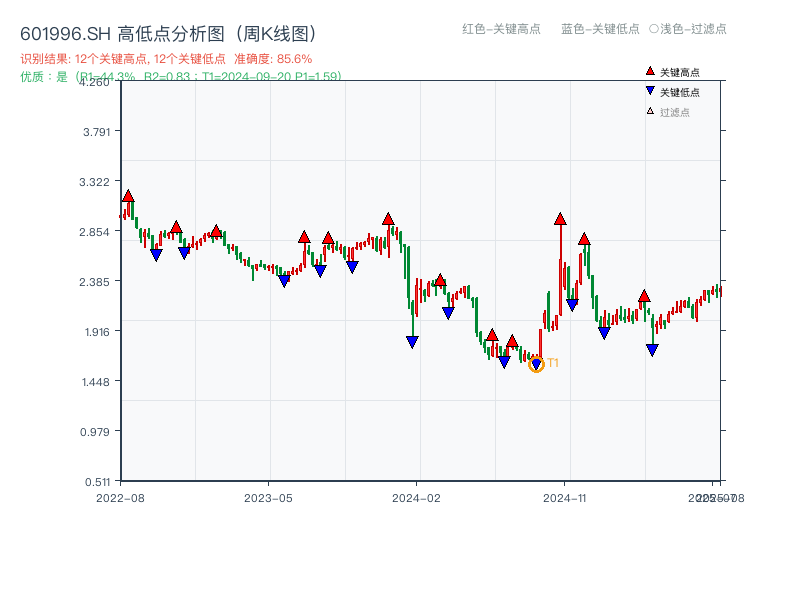Click the red 识别结果 summary line

point(166,59)
